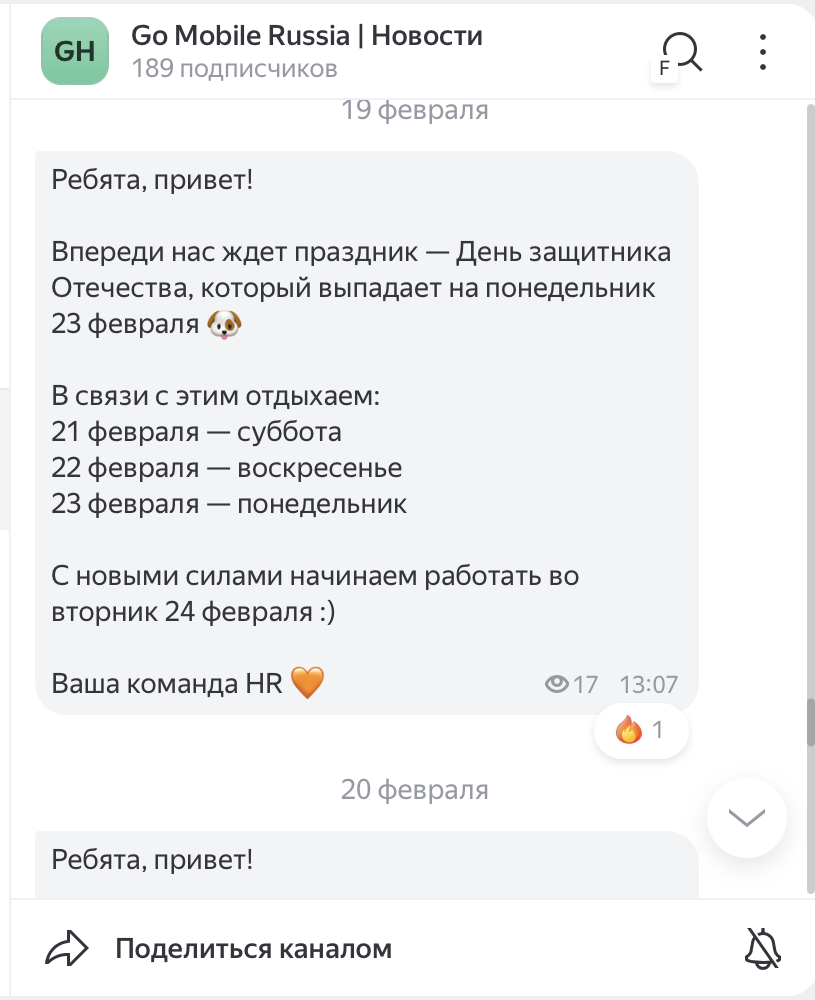Screen dimensions: 815x1000
Task: Open the partially visible 20 February message
Action: (366, 865)
